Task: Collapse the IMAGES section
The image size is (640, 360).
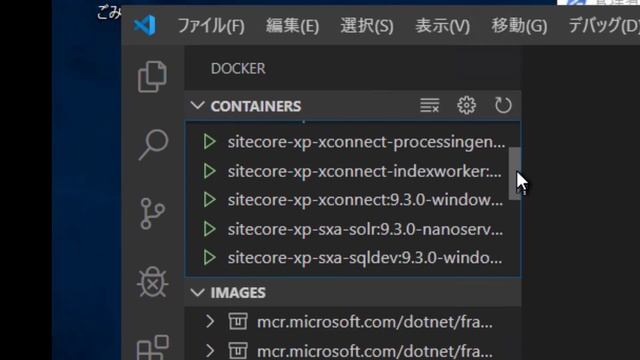Action: (198, 292)
